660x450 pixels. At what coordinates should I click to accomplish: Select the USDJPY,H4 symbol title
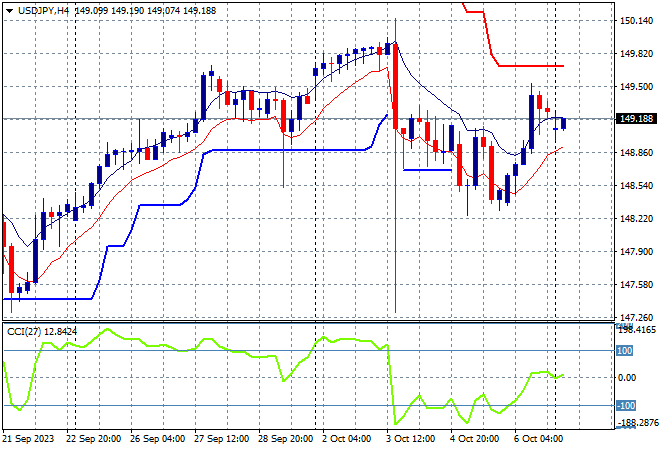(x=43, y=11)
